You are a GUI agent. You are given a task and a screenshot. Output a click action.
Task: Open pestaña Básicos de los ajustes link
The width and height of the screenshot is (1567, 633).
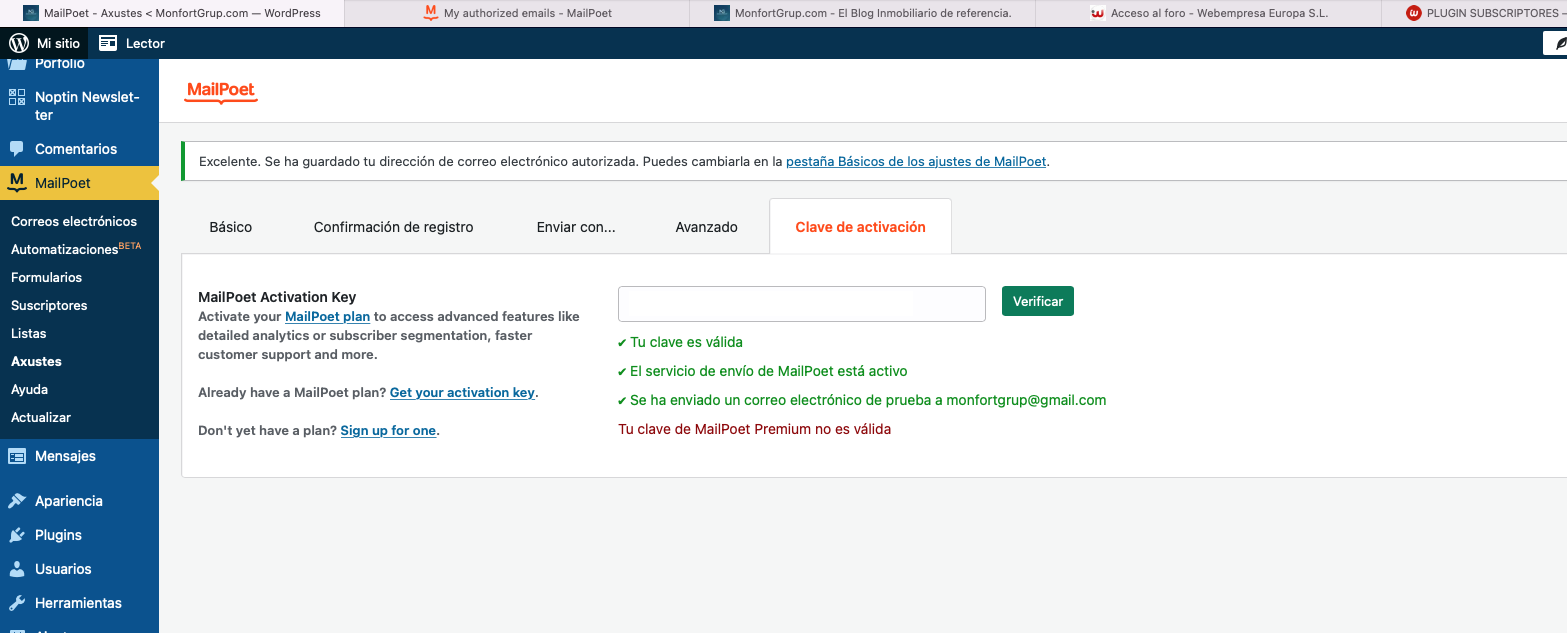916,161
